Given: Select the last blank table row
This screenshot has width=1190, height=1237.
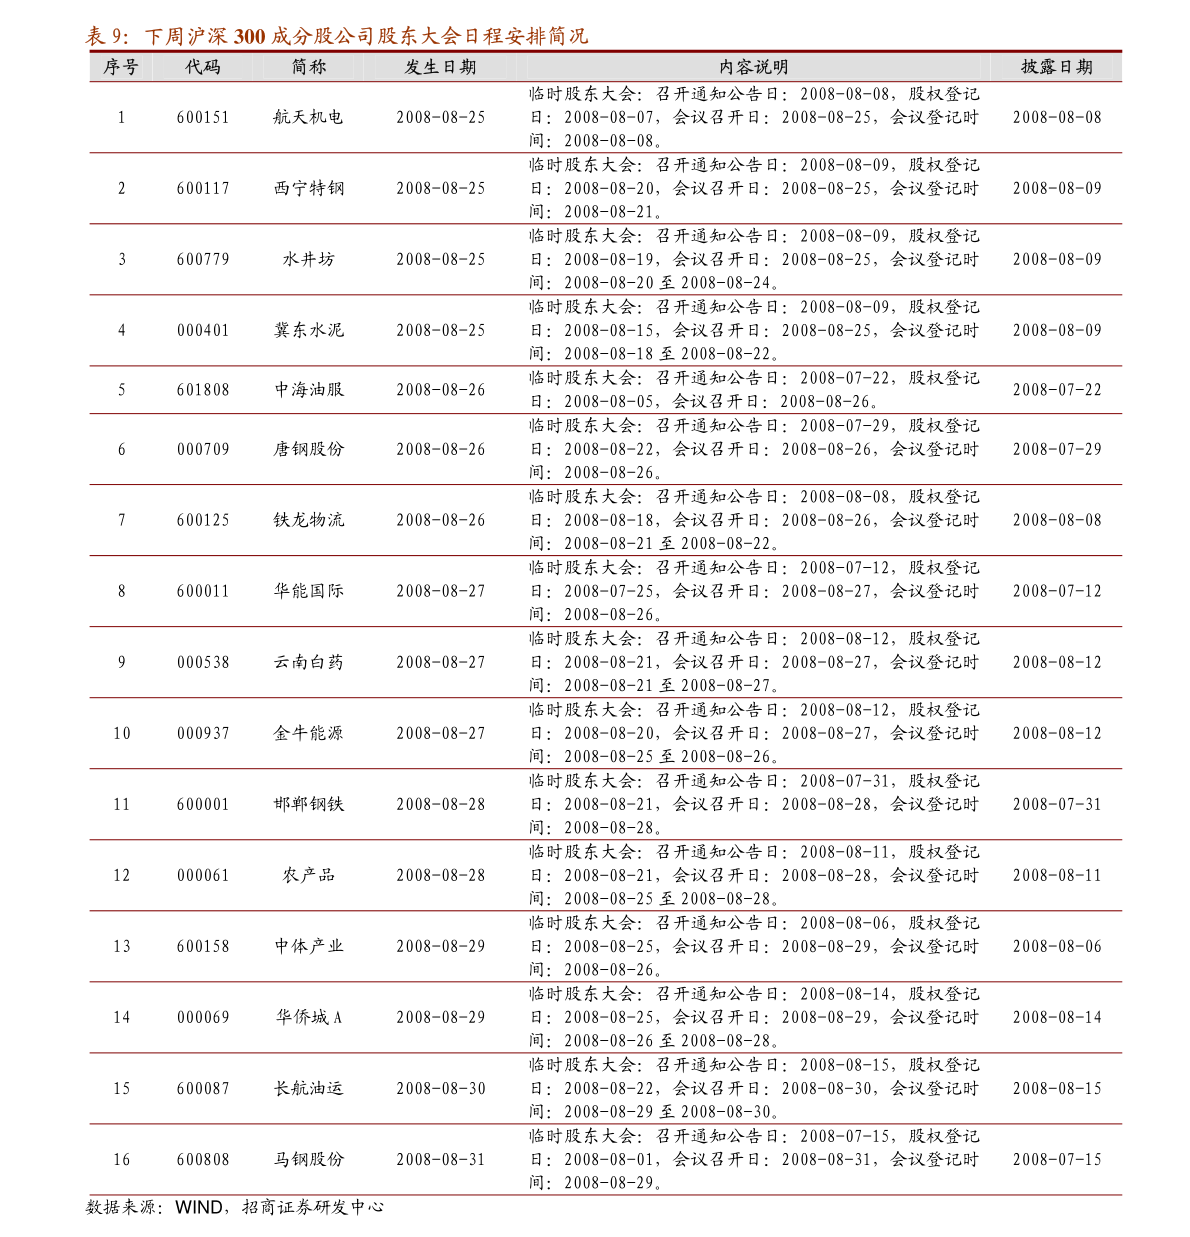Looking at the screenshot, I should pyautogui.click(x=605, y=1160).
